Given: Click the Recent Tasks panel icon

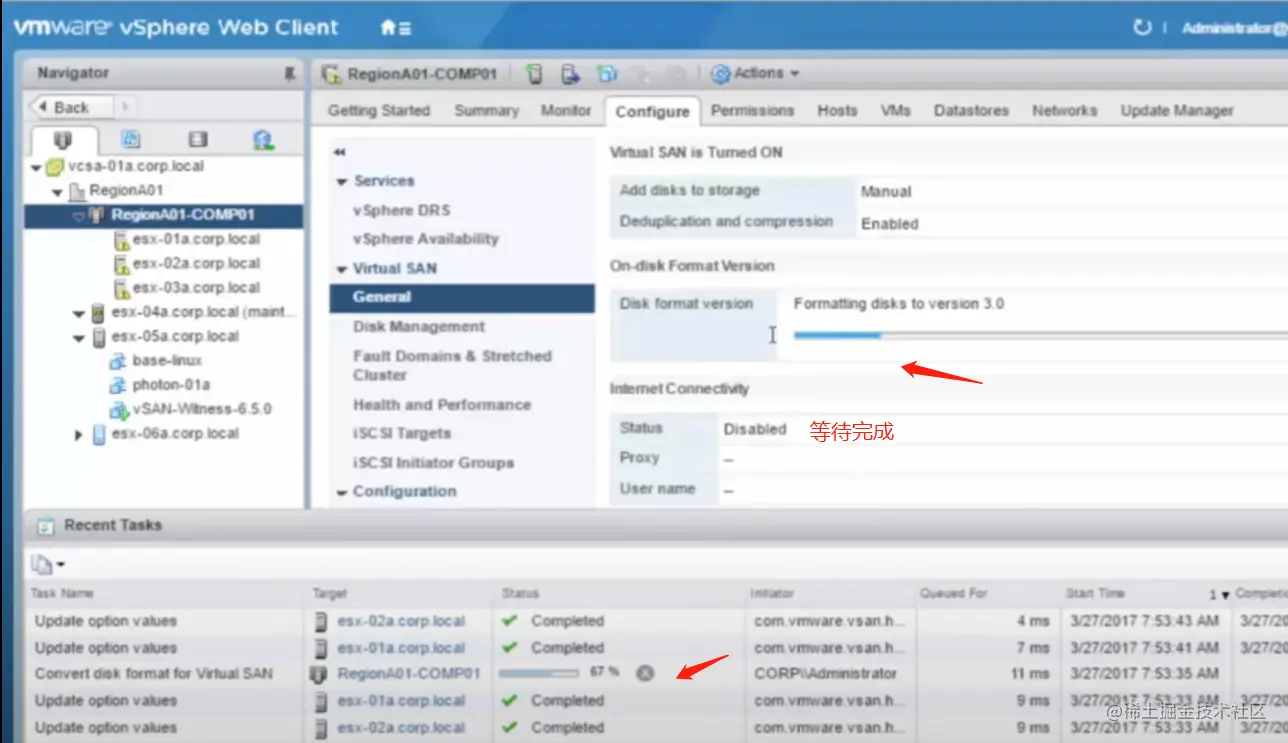Looking at the screenshot, I should [45, 525].
